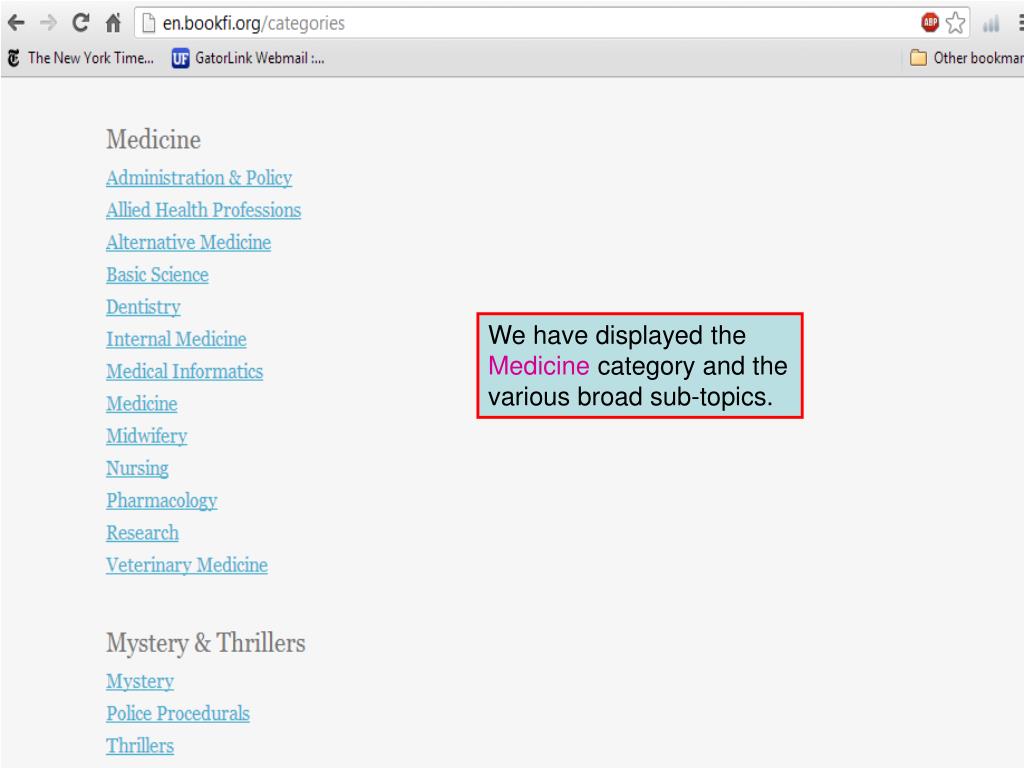
Task: Open Administration & Policy link
Action: [199, 178]
